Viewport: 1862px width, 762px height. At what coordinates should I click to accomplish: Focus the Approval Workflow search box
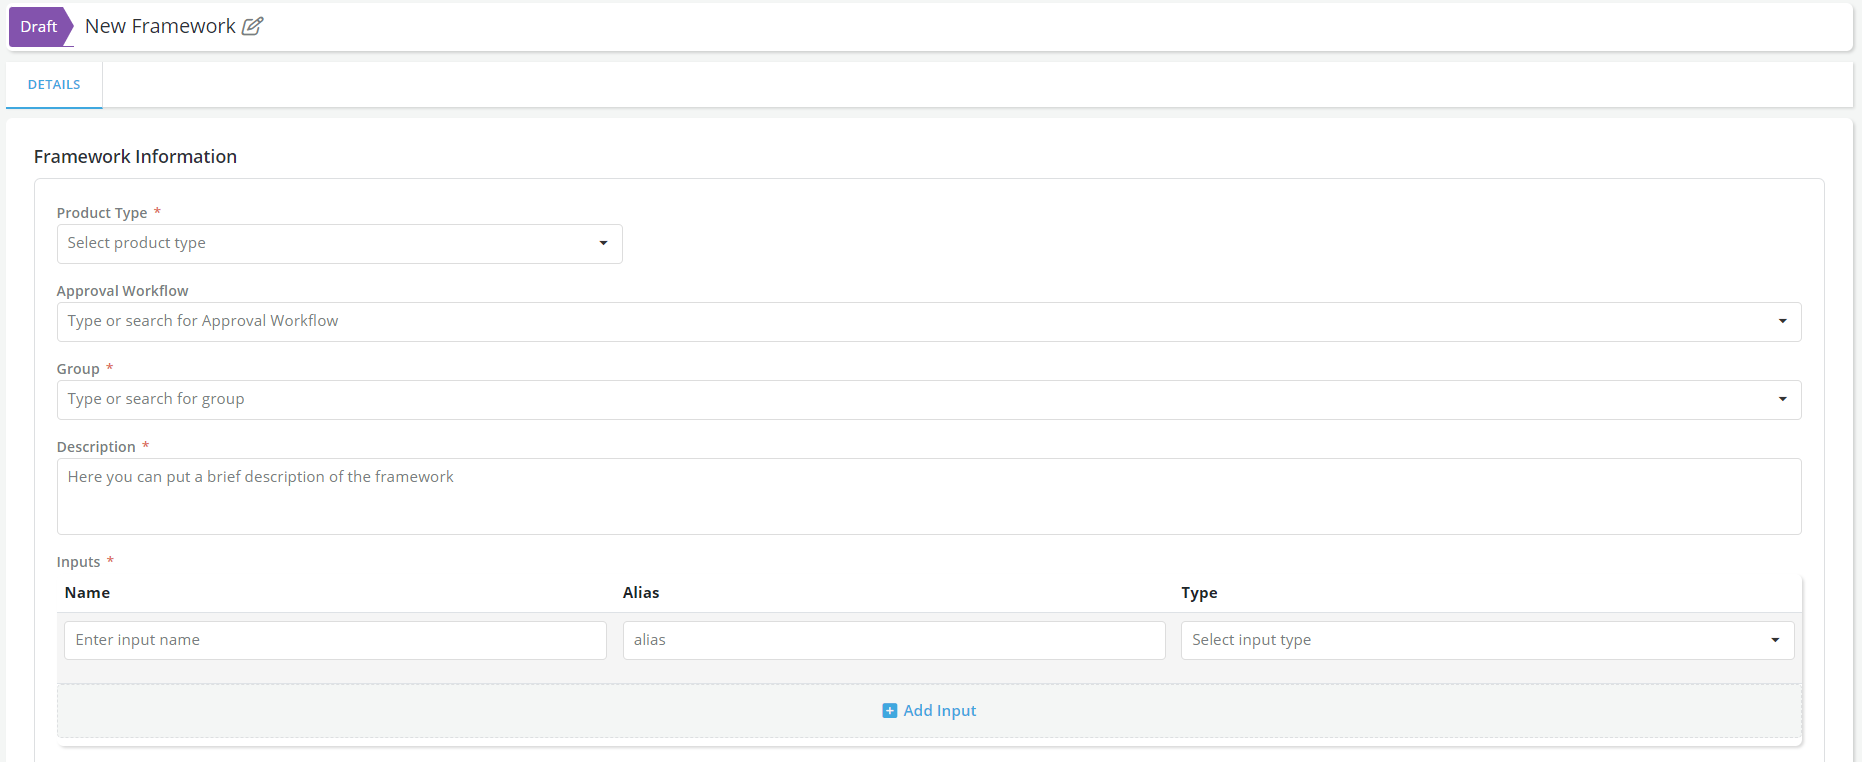[900, 322]
